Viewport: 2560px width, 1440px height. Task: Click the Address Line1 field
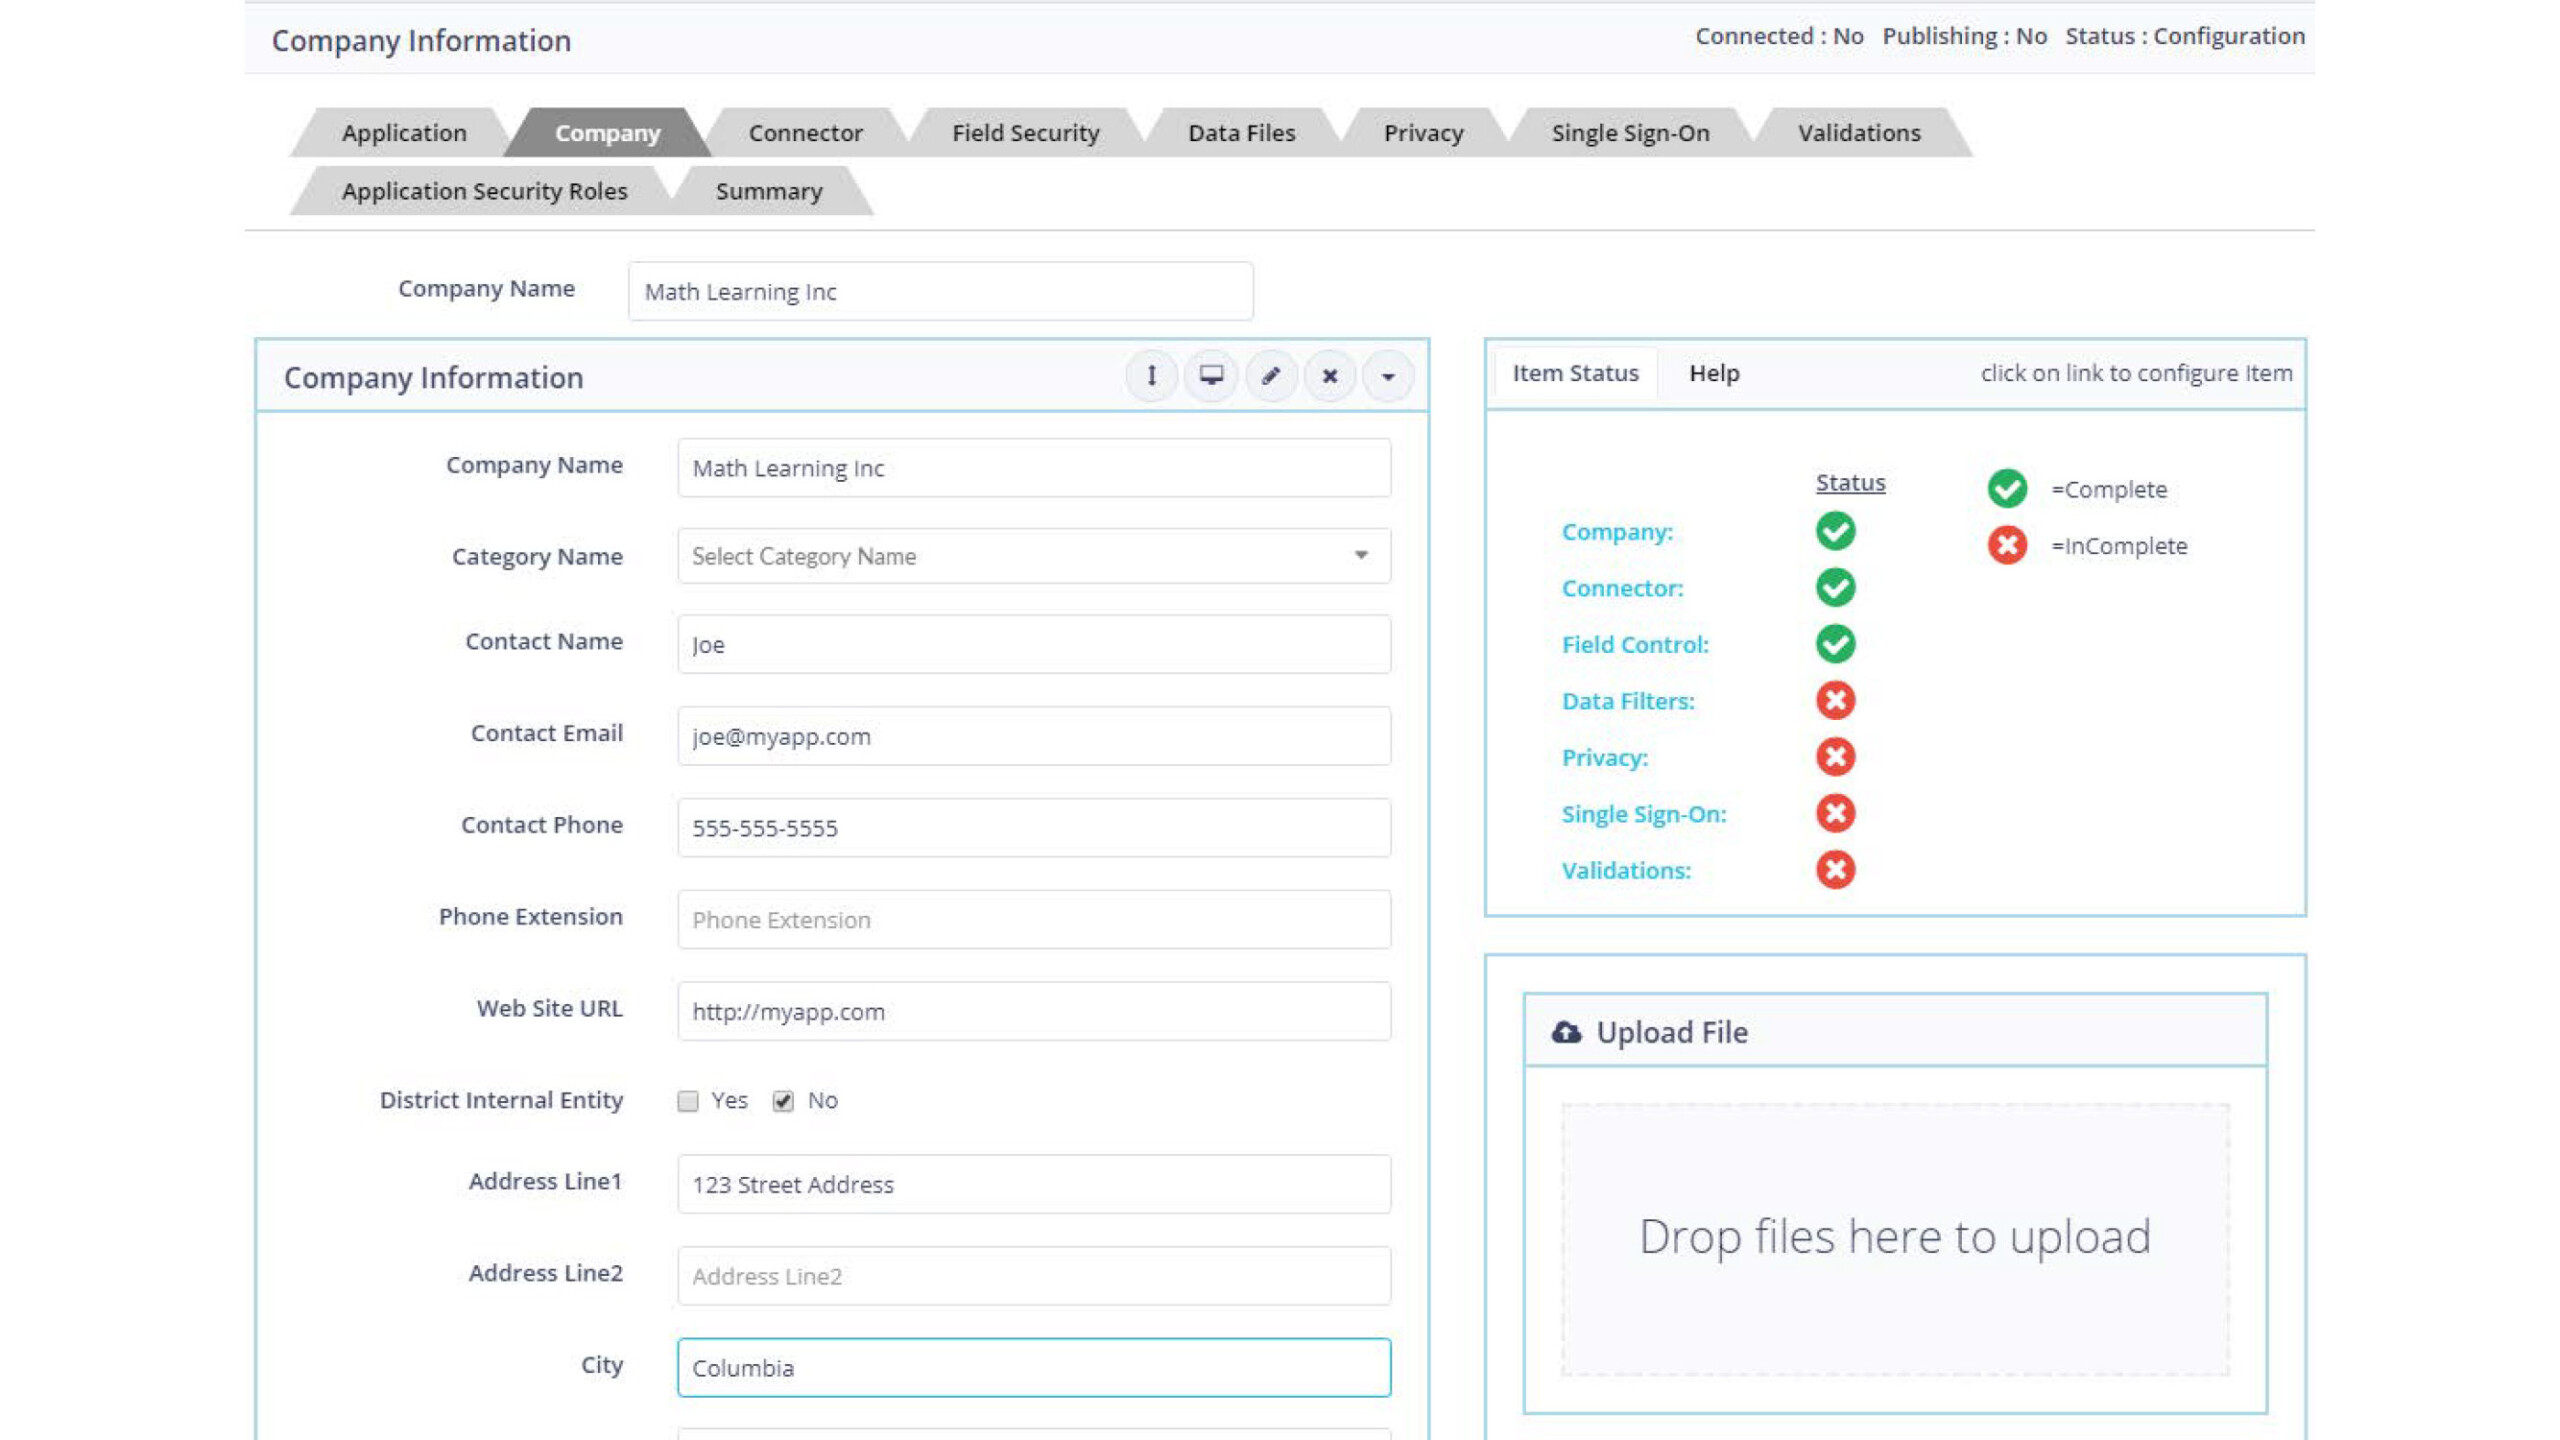[x=1034, y=1184]
